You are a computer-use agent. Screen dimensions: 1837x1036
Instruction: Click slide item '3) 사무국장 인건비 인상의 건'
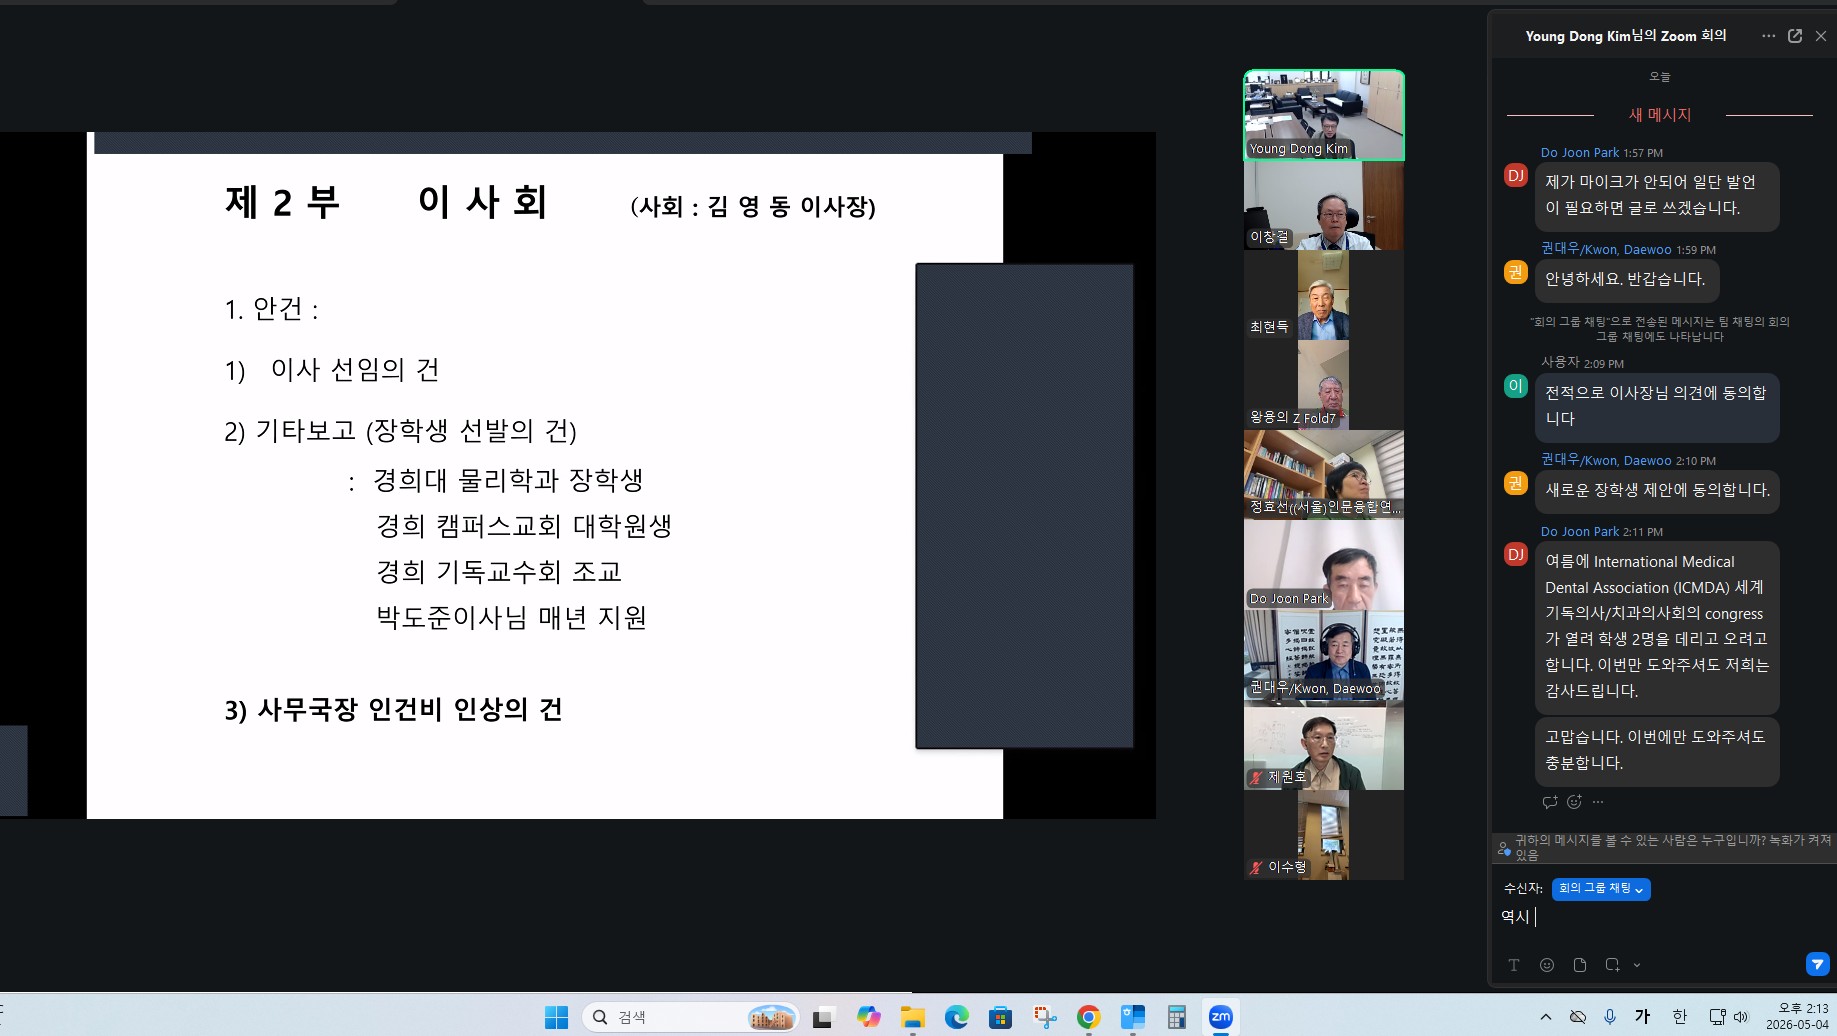393,710
